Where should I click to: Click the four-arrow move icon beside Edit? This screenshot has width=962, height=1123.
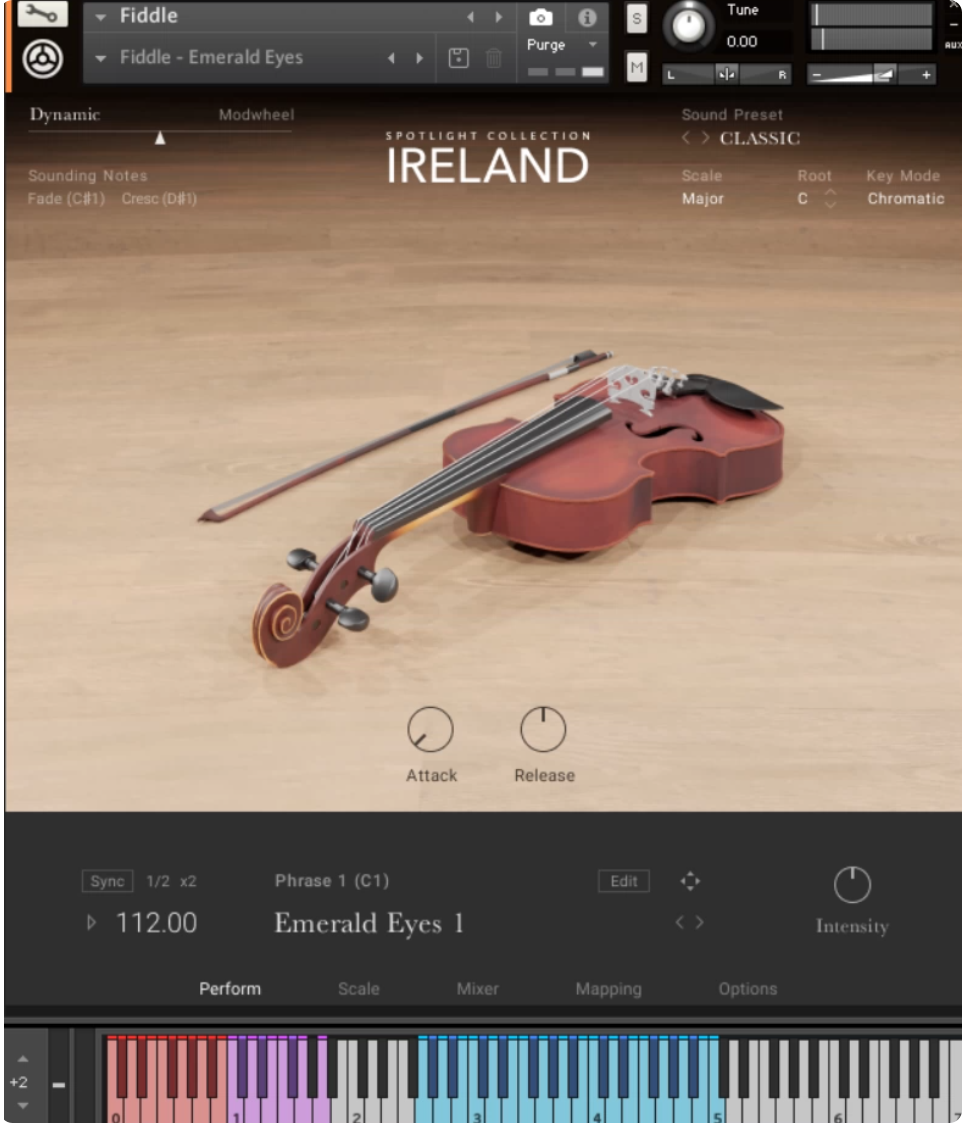[690, 881]
